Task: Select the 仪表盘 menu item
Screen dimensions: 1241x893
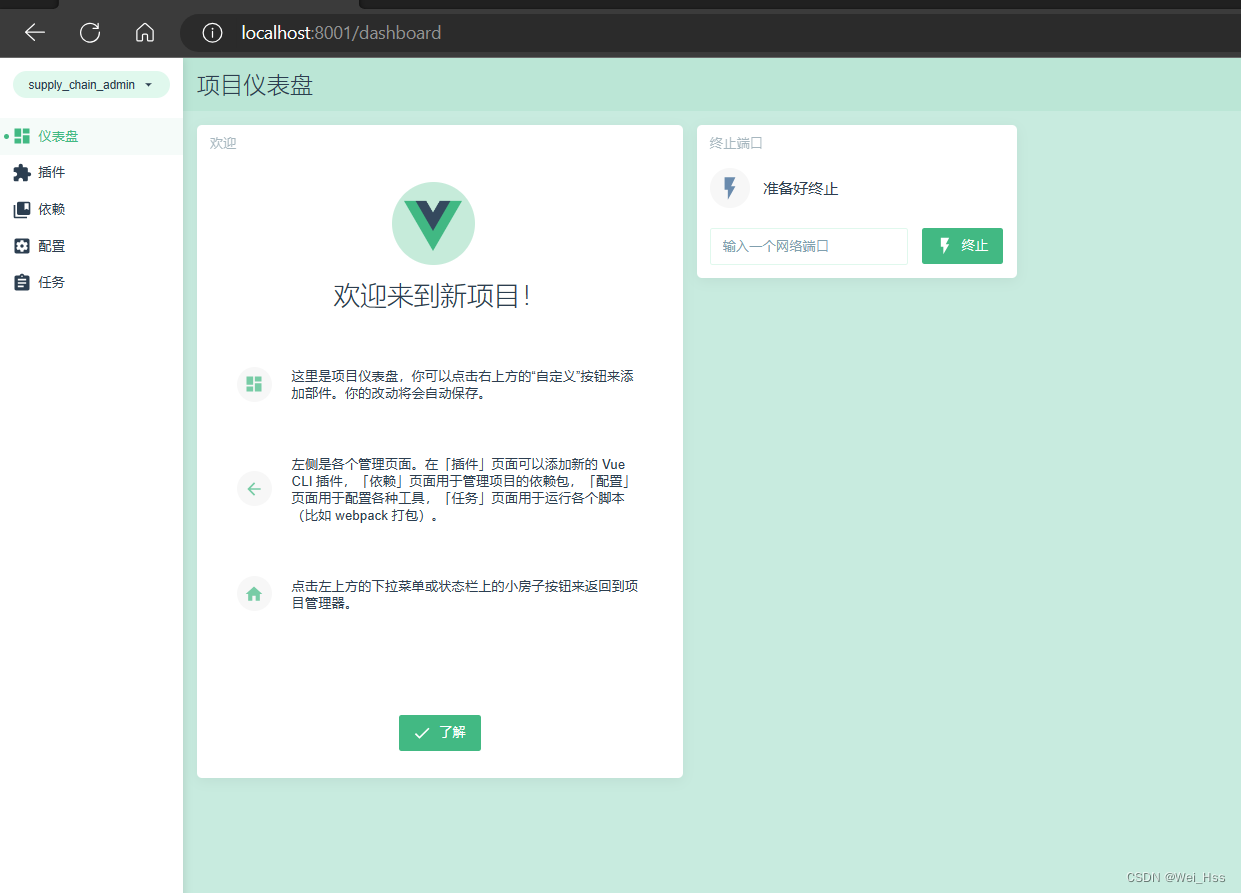Action: coord(91,136)
